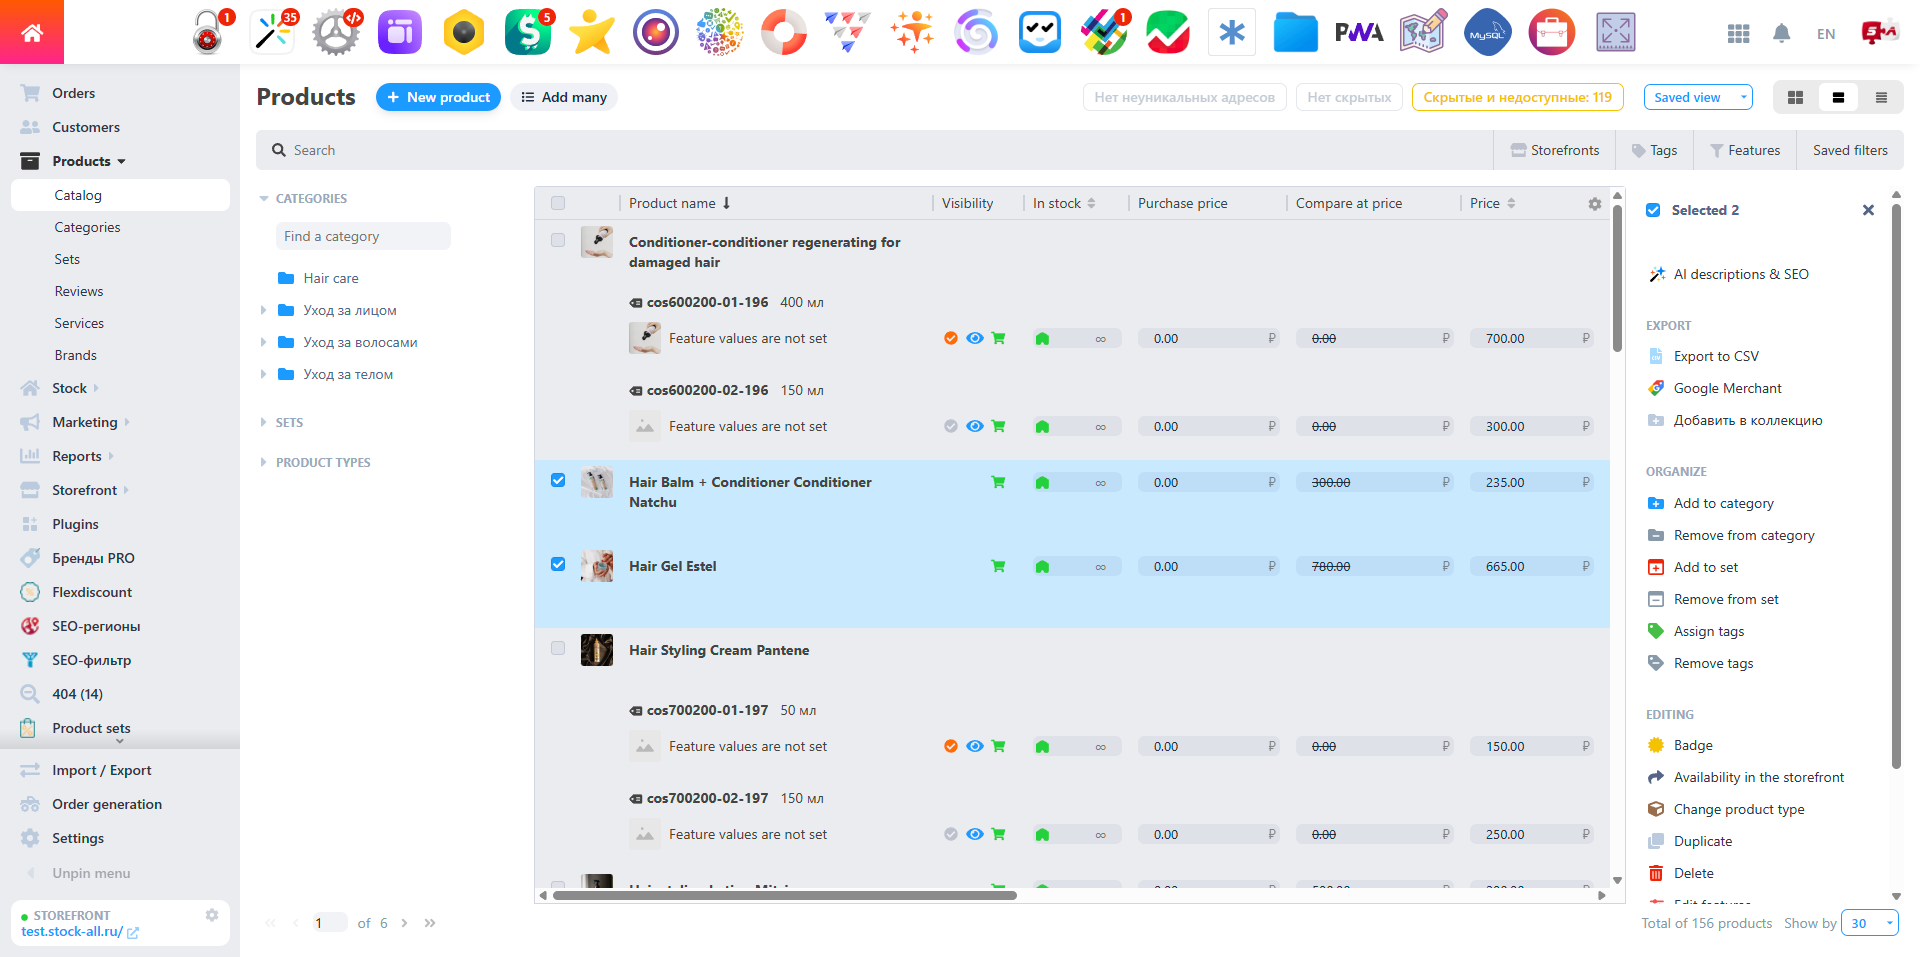The height and width of the screenshot is (957, 1920).
Task: Click the Export to CSV link
Action: click(x=1716, y=356)
